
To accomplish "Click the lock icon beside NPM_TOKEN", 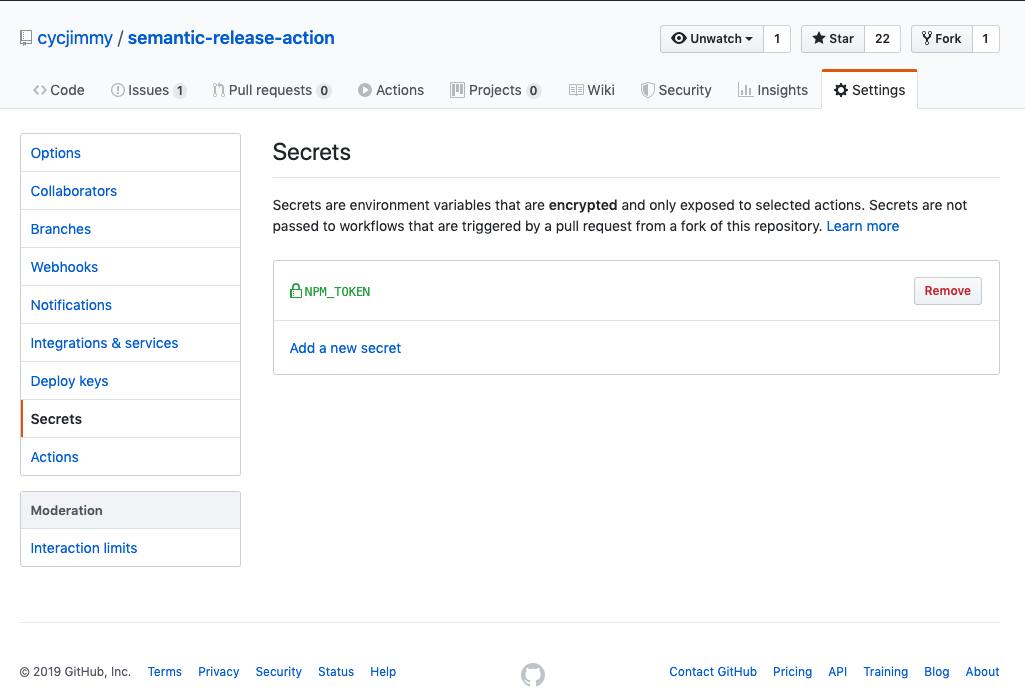I will coord(295,291).
